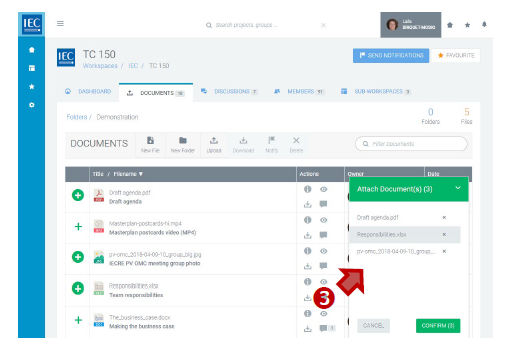506x361 pixels.
Task: Click the Confirm (3) button
Action: pyautogui.click(x=438, y=326)
